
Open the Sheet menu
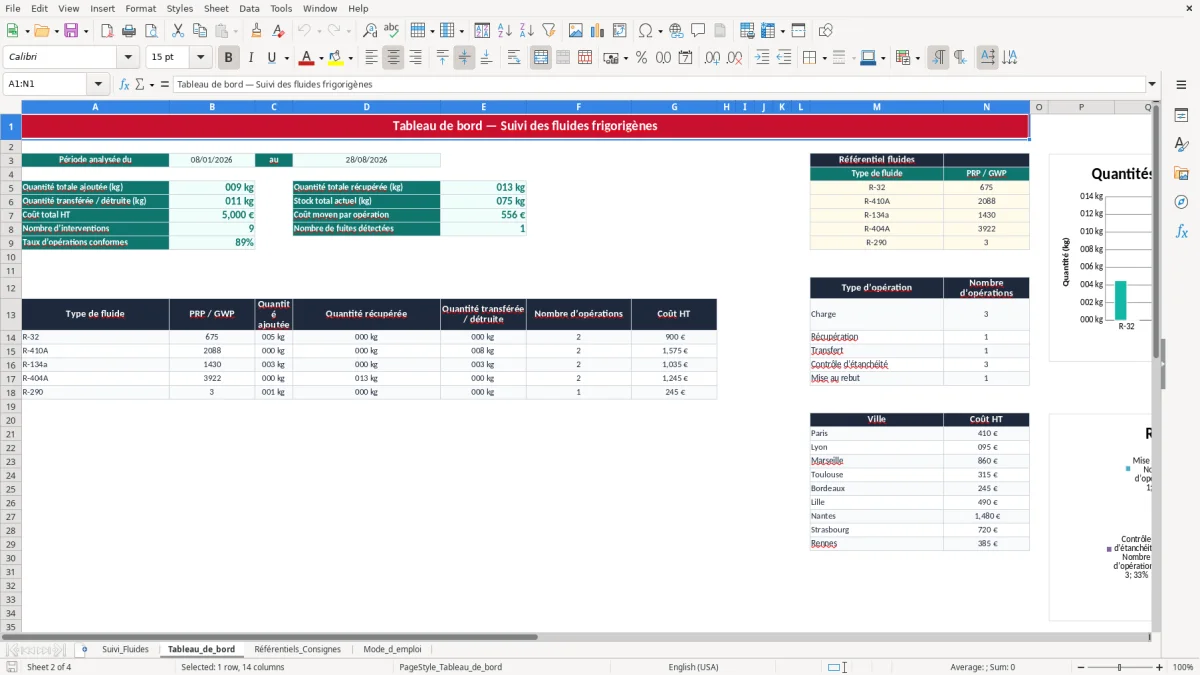(x=216, y=8)
